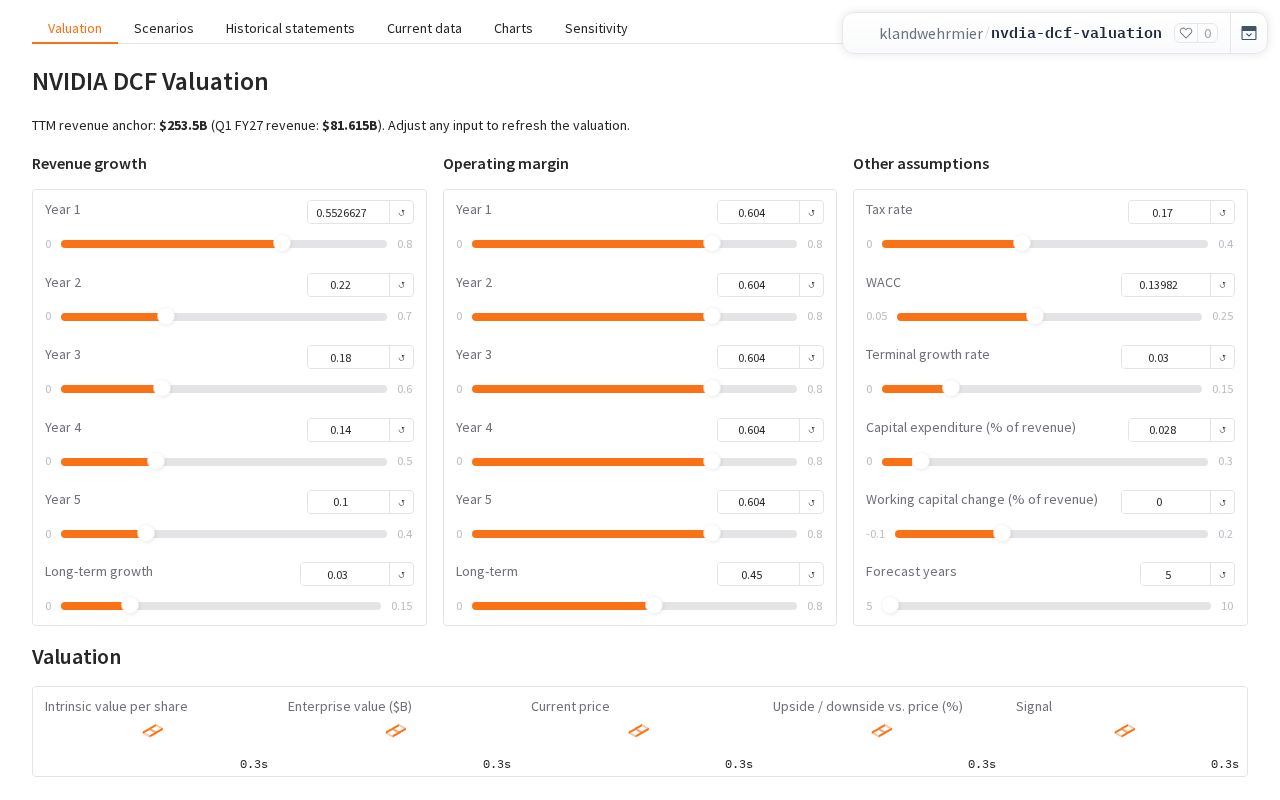1280x800 pixels.
Task: Reset Revenue growth Year 1 value
Action: [402, 212]
